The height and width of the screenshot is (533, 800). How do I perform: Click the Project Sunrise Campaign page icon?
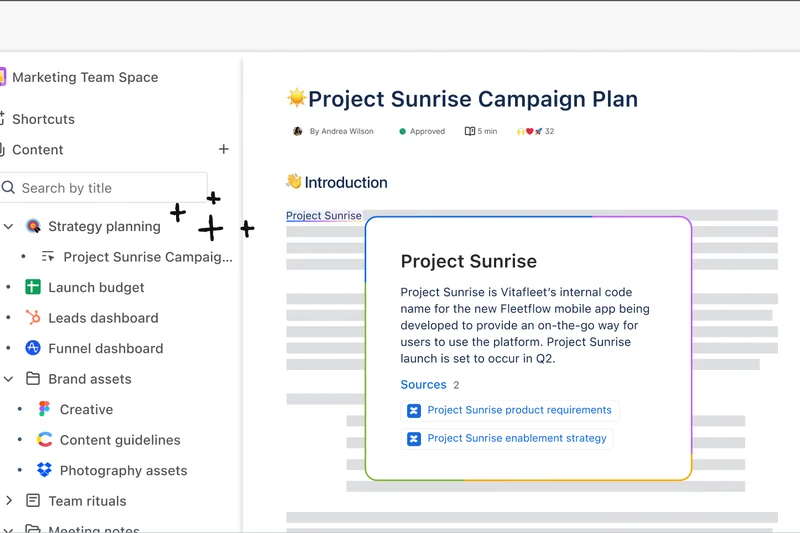point(48,257)
